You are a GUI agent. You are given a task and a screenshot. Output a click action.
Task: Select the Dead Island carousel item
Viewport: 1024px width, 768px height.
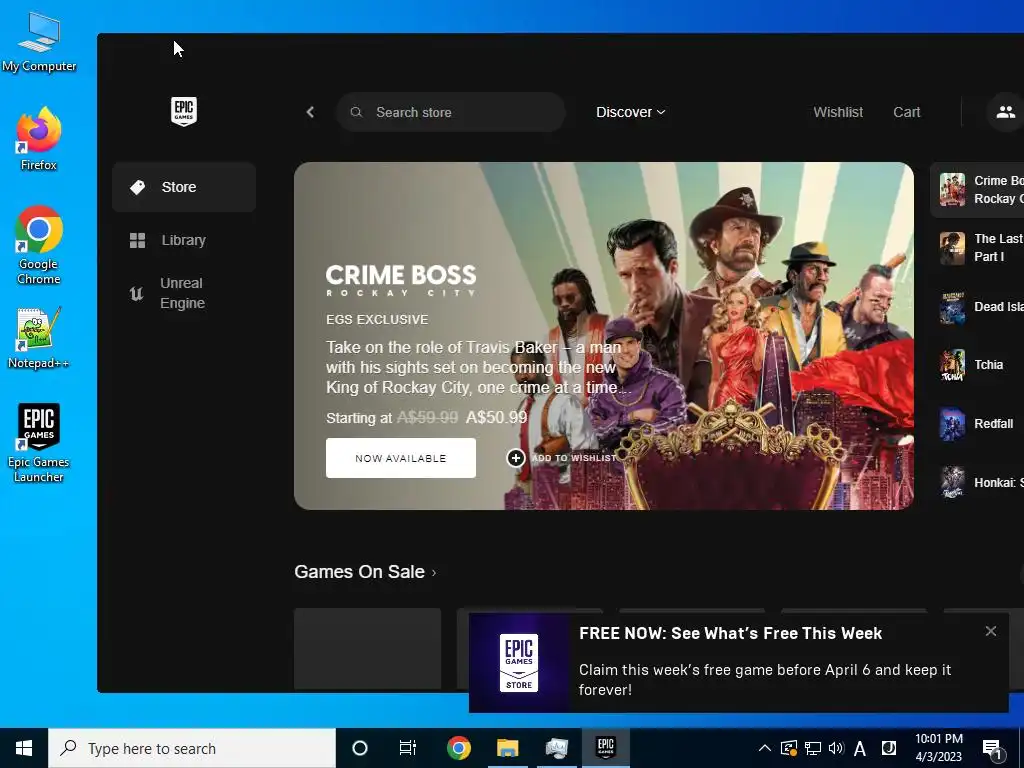coord(979,307)
